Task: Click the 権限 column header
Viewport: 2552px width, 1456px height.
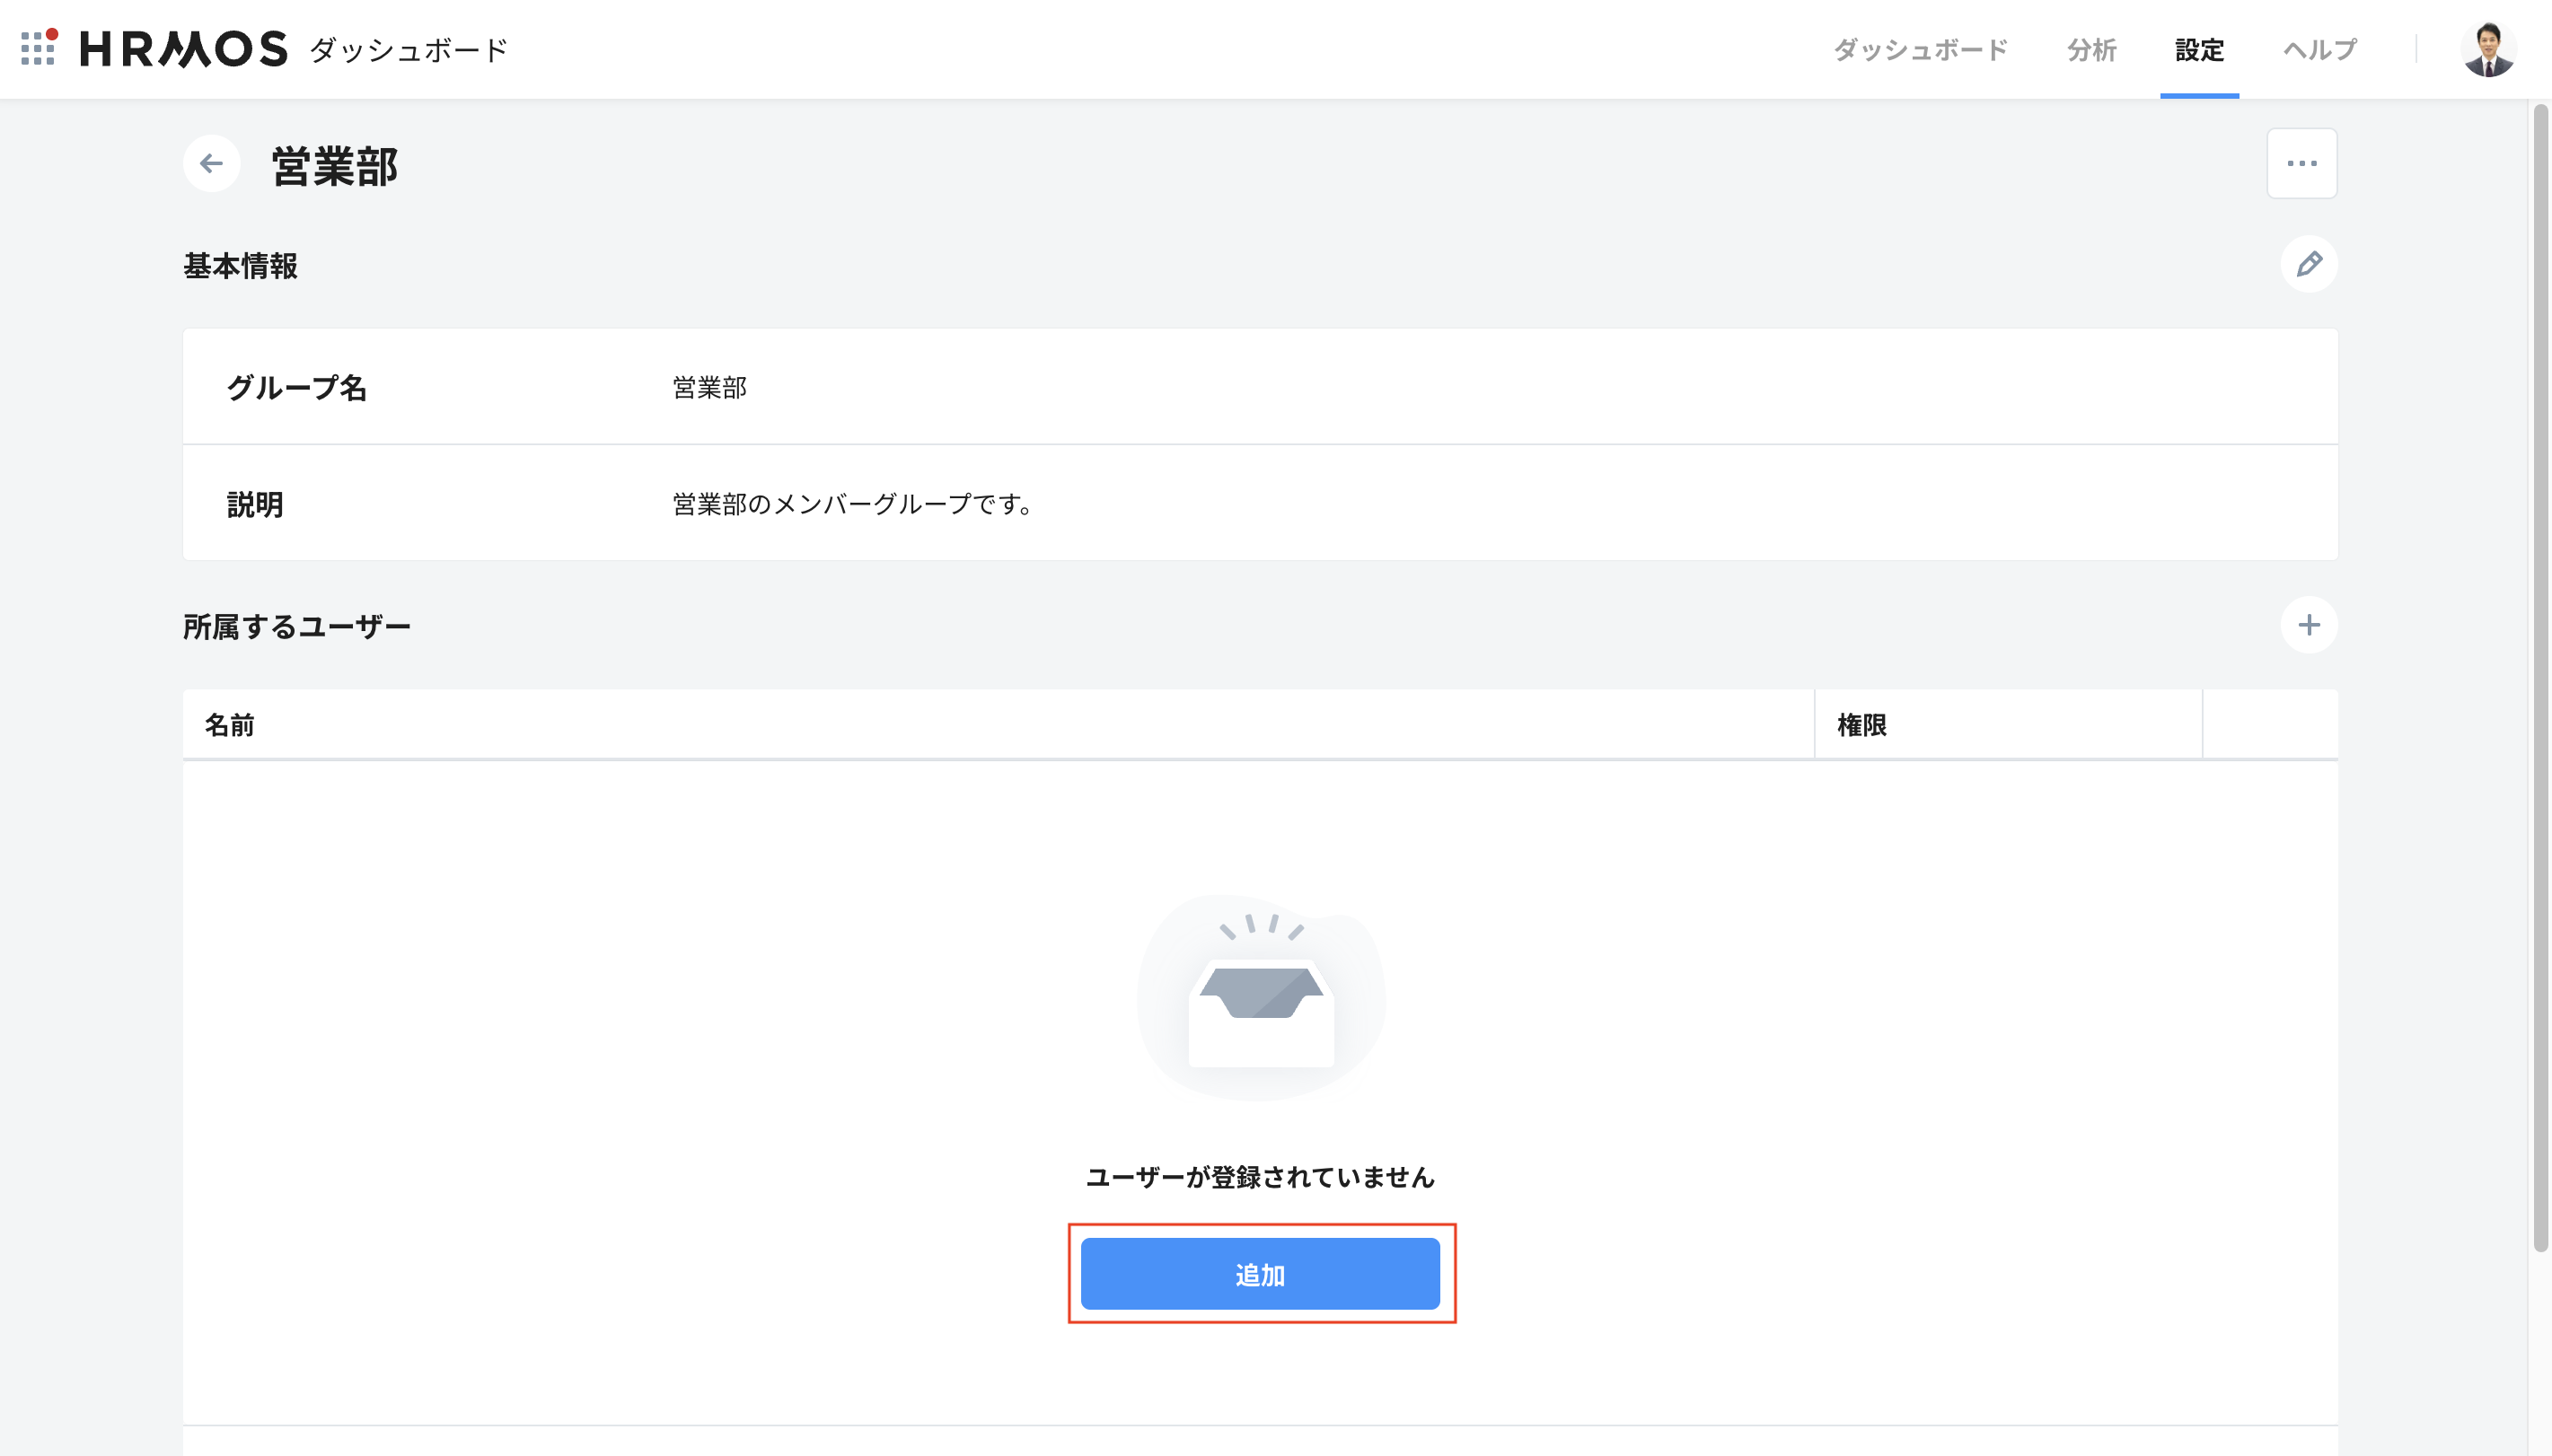Action: (1861, 725)
